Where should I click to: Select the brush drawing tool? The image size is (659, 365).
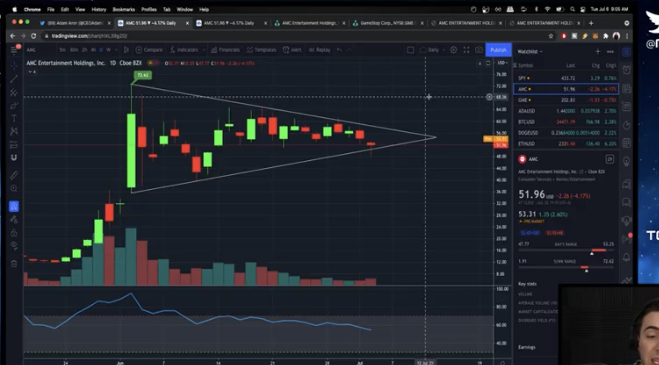[14, 106]
